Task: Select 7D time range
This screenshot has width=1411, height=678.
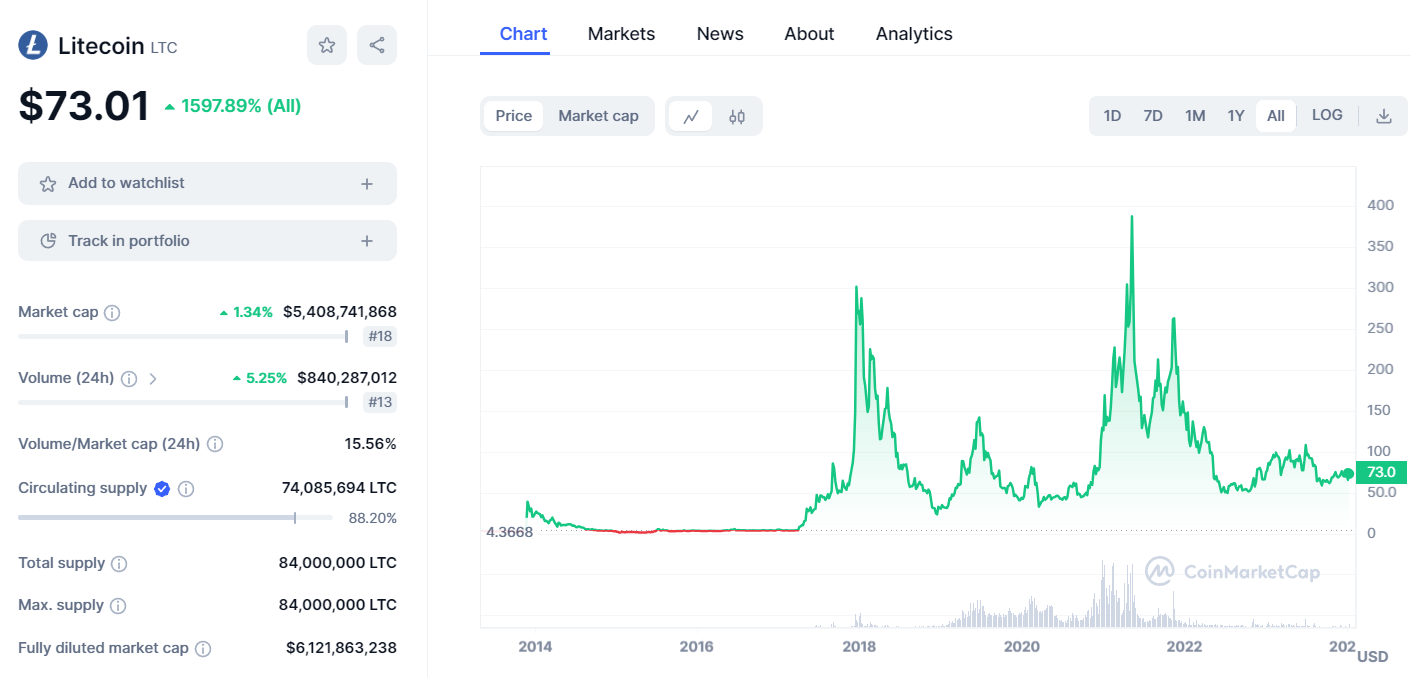Action: (x=1153, y=116)
